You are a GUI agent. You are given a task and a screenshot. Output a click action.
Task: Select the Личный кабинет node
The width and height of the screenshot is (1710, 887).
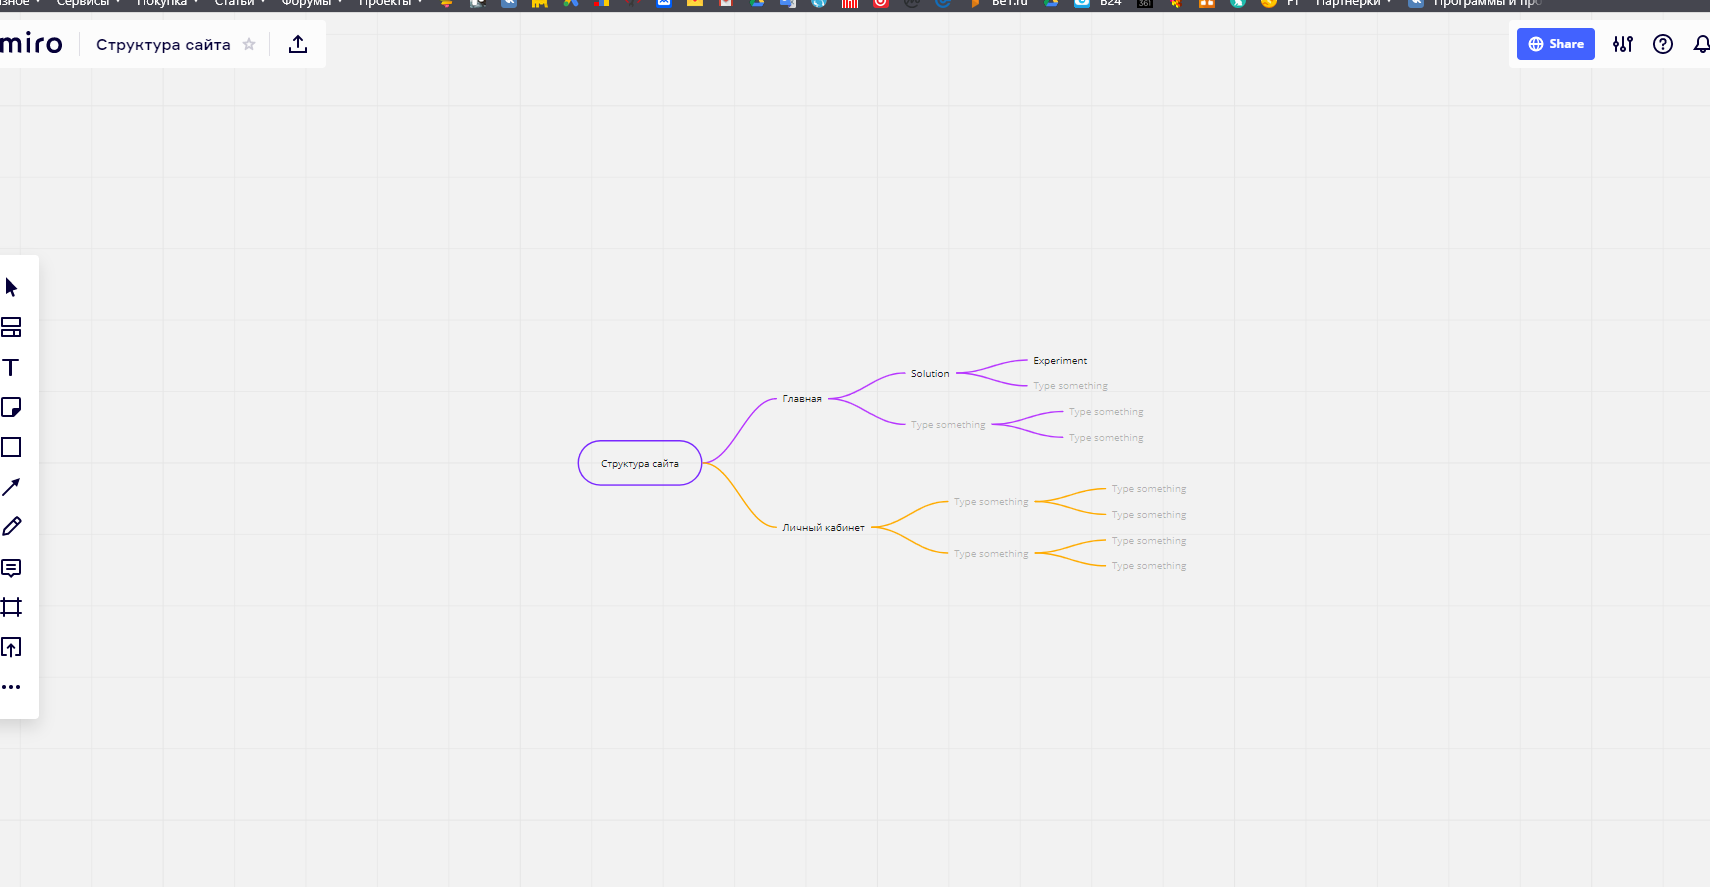(x=823, y=528)
